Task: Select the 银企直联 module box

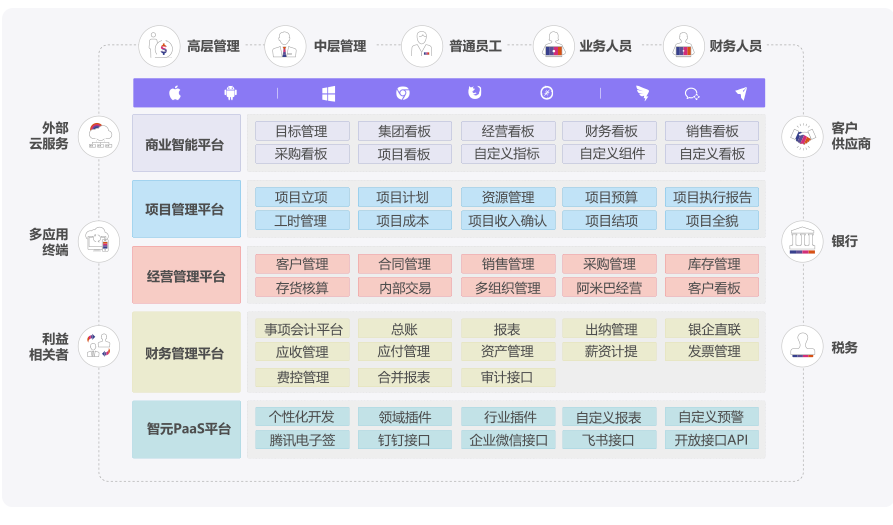Action: point(713,329)
